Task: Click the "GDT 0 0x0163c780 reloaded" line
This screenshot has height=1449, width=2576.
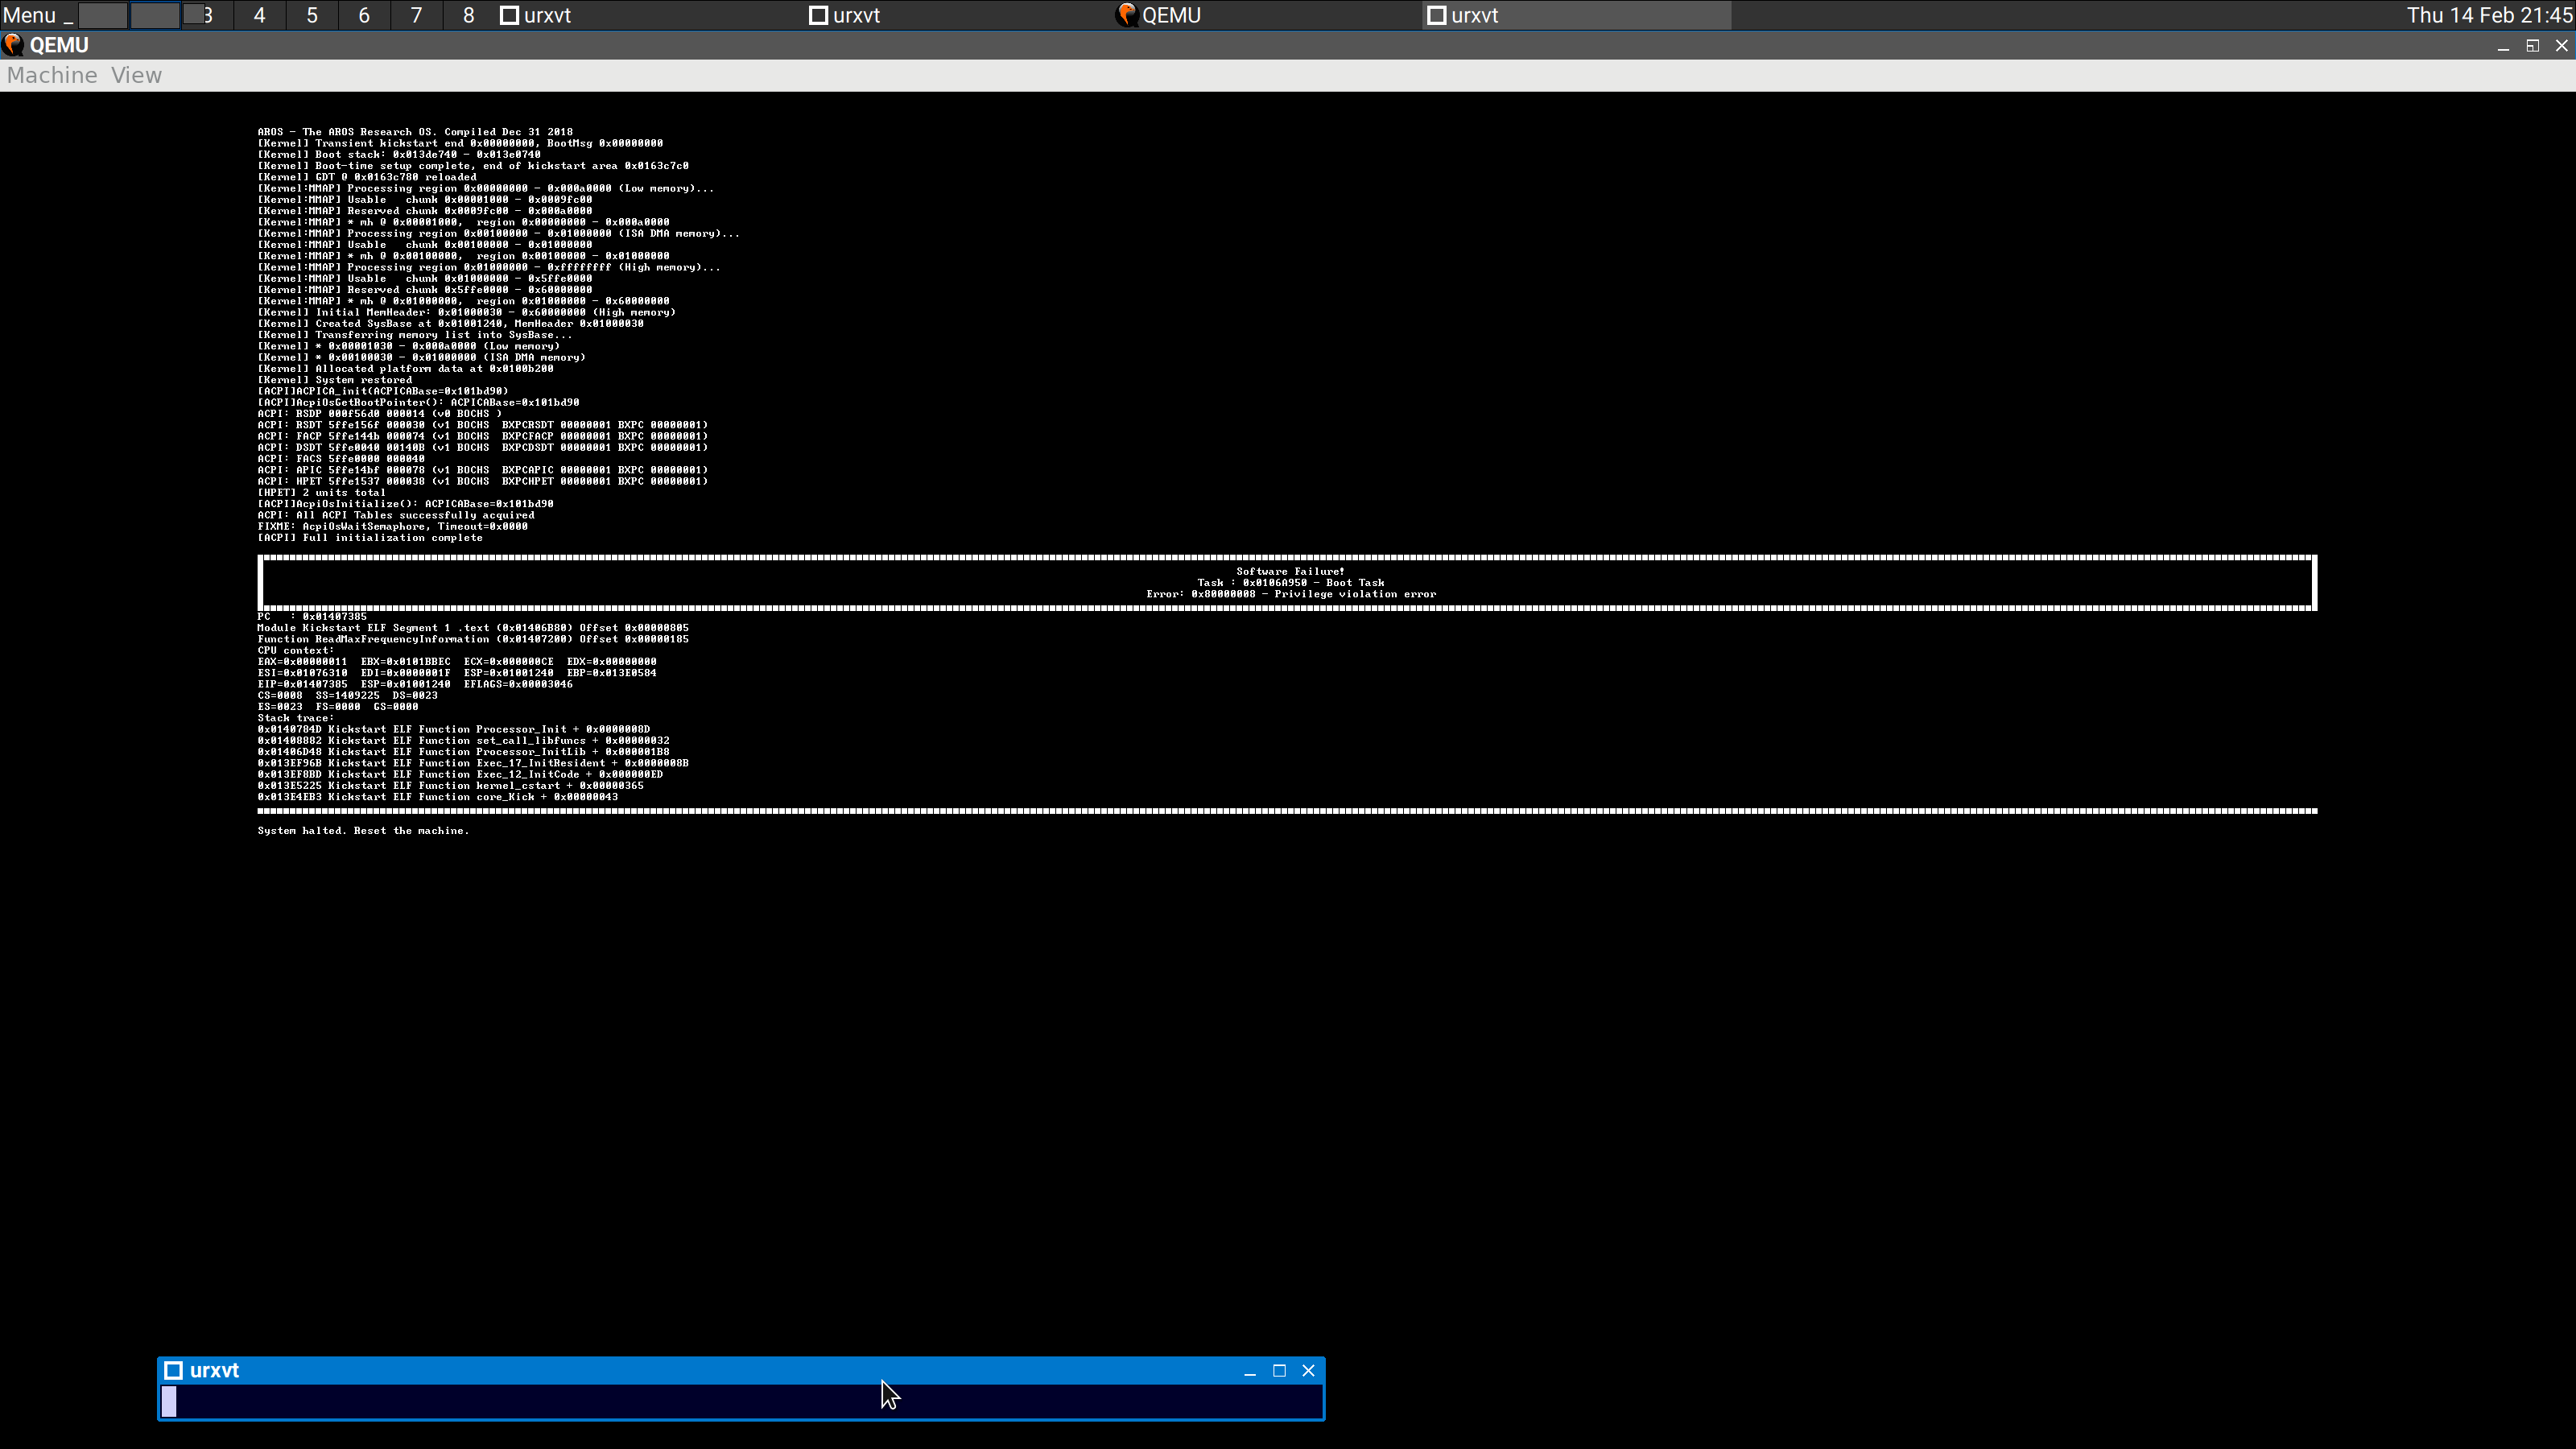Action: coord(367,177)
